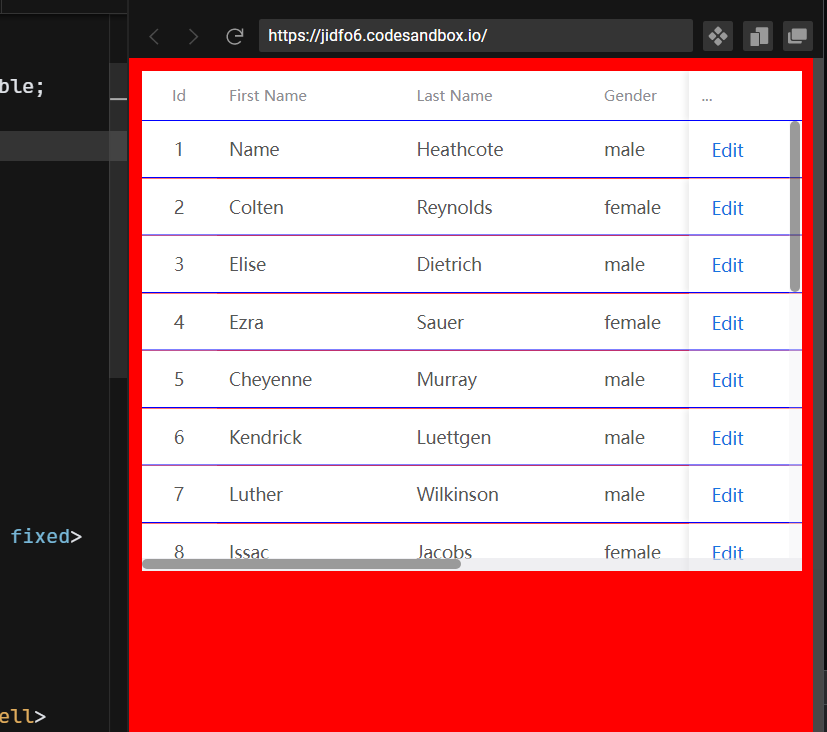Click the 'fixed>' text in code editor
827x732 pixels.
(x=46, y=537)
